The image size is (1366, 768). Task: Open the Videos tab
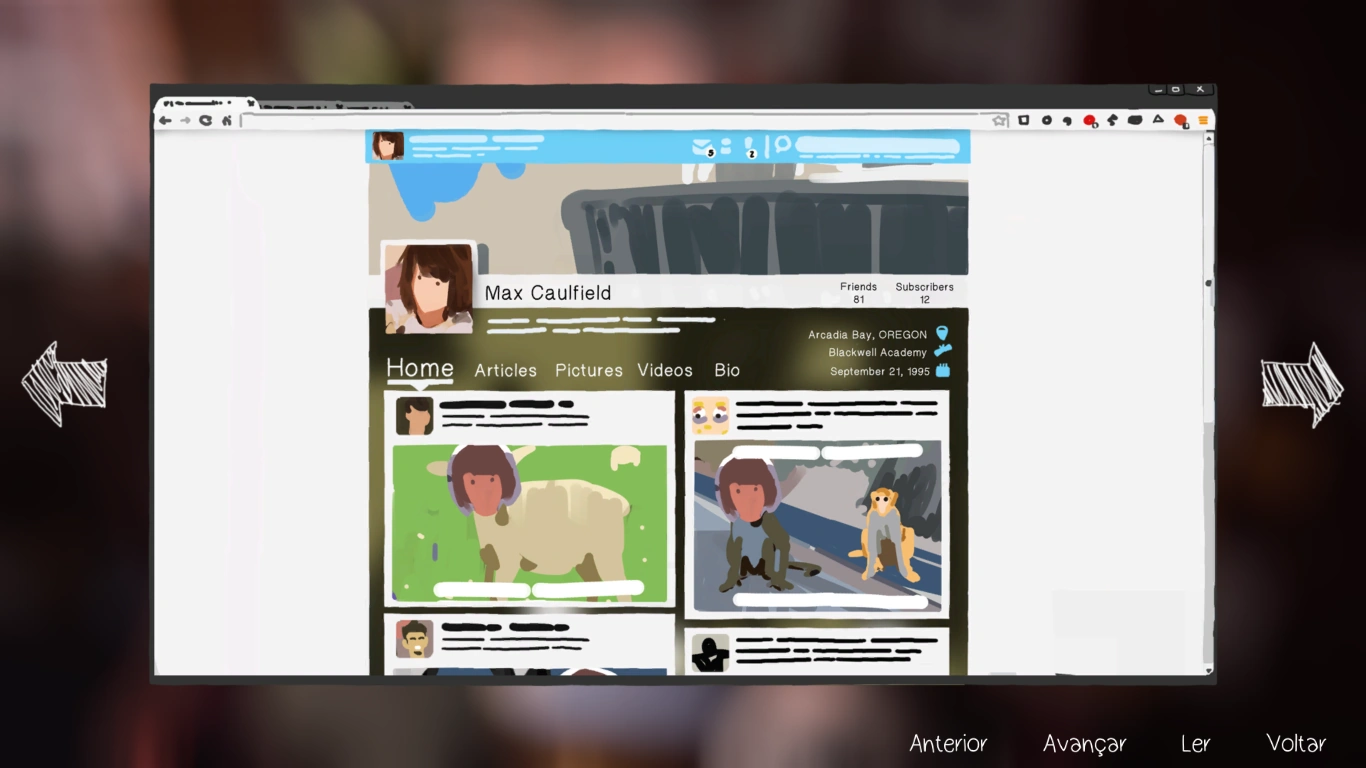(665, 370)
